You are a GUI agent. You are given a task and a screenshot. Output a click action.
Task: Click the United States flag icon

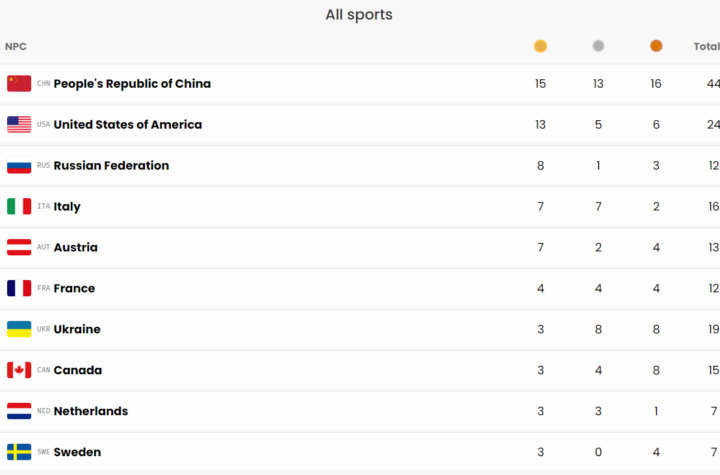coord(19,125)
